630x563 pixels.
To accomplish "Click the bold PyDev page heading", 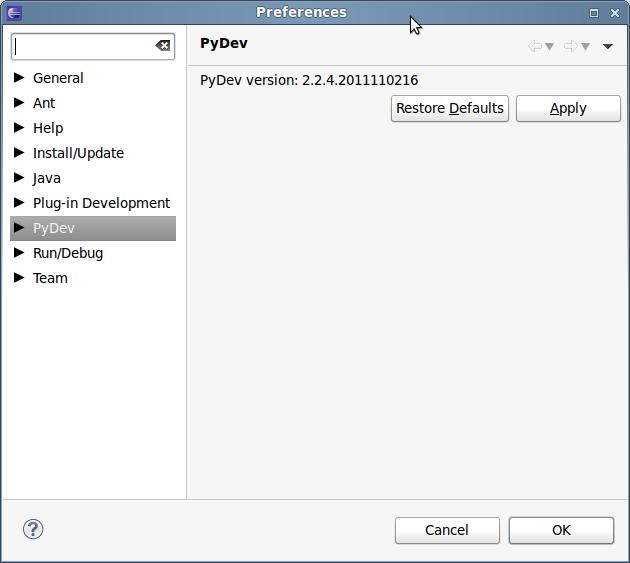I will pyautogui.click(x=224, y=43).
